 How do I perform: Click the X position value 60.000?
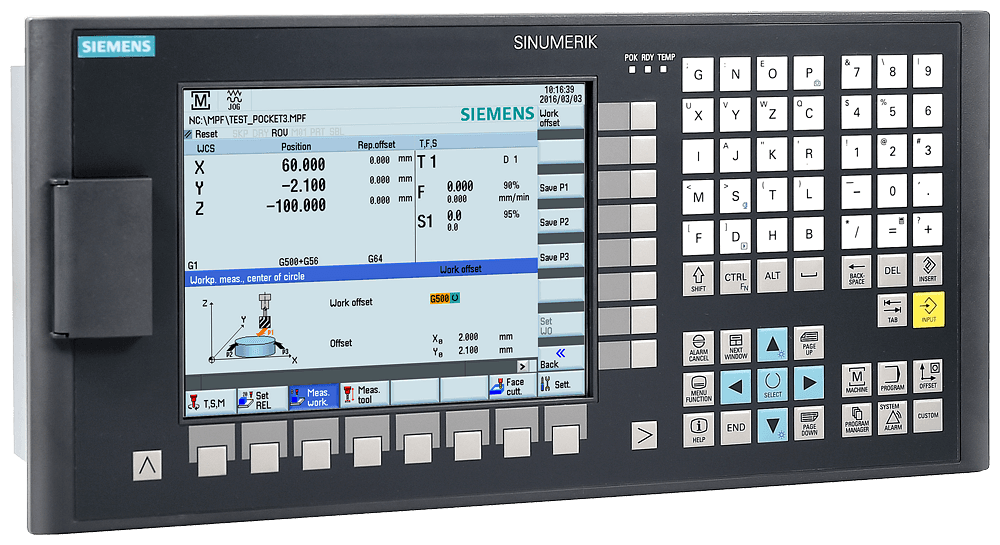click(x=304, y=165)
